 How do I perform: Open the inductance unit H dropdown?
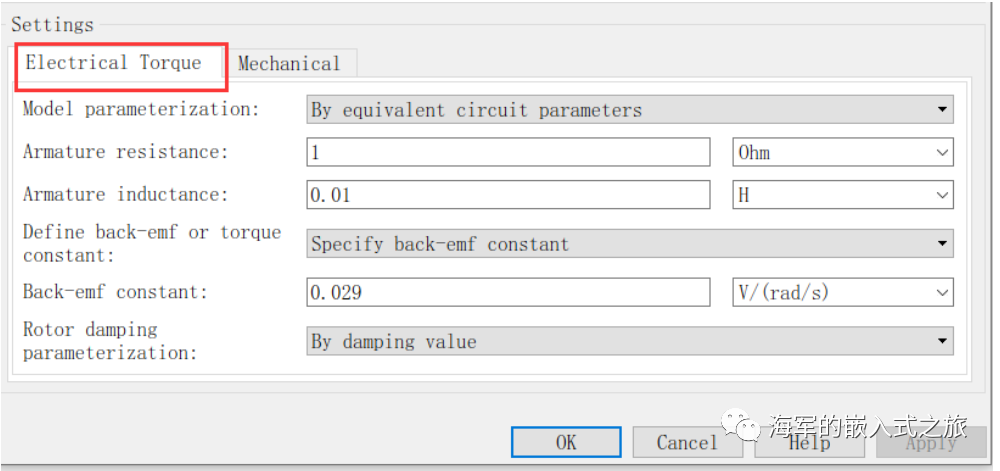tap(842, 195)
